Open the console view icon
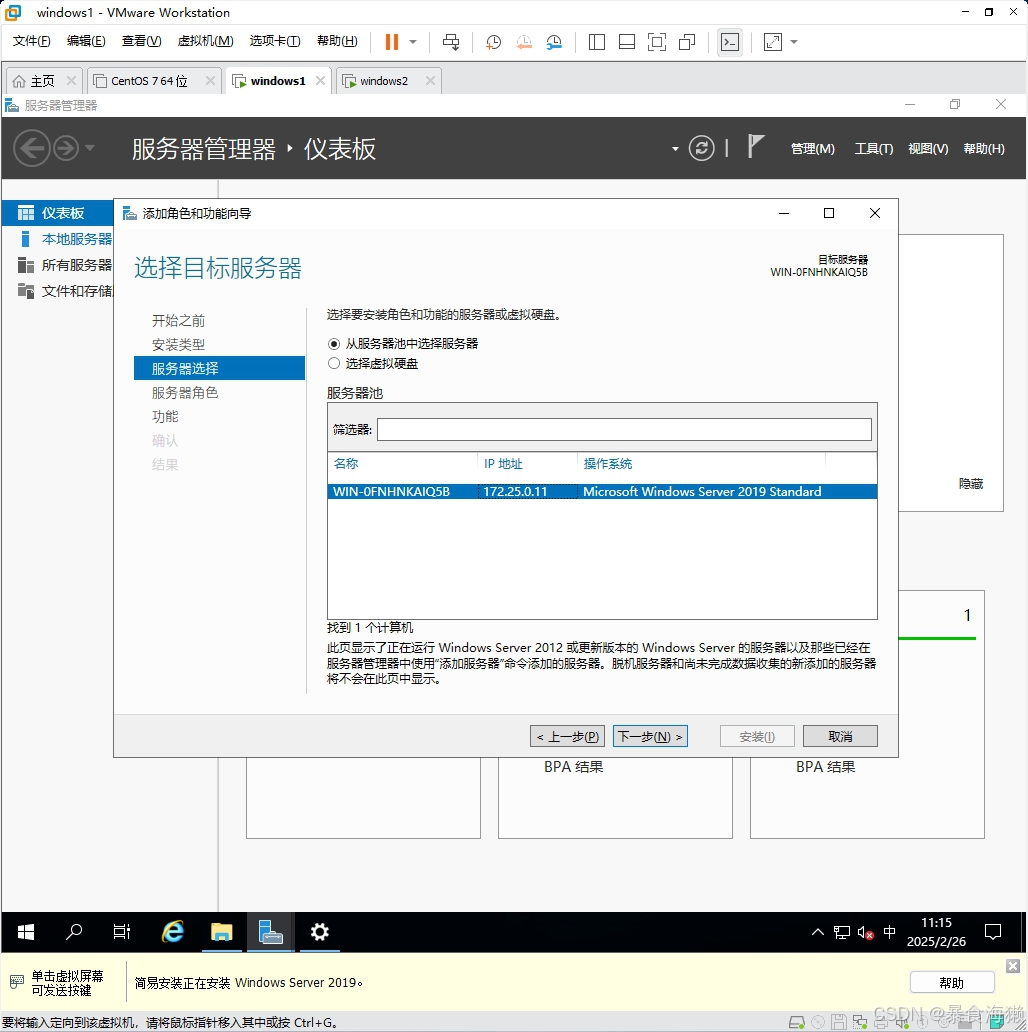This screenshot has height=1032, width=1028. (x=730, y=41)
